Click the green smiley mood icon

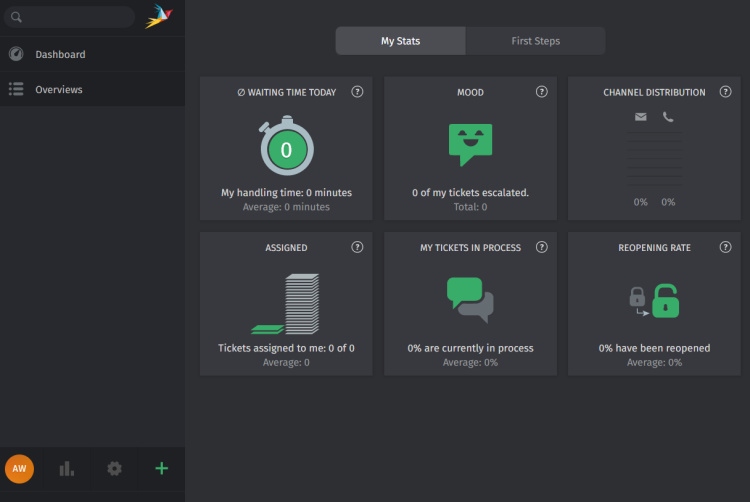[x=470, y=144]
